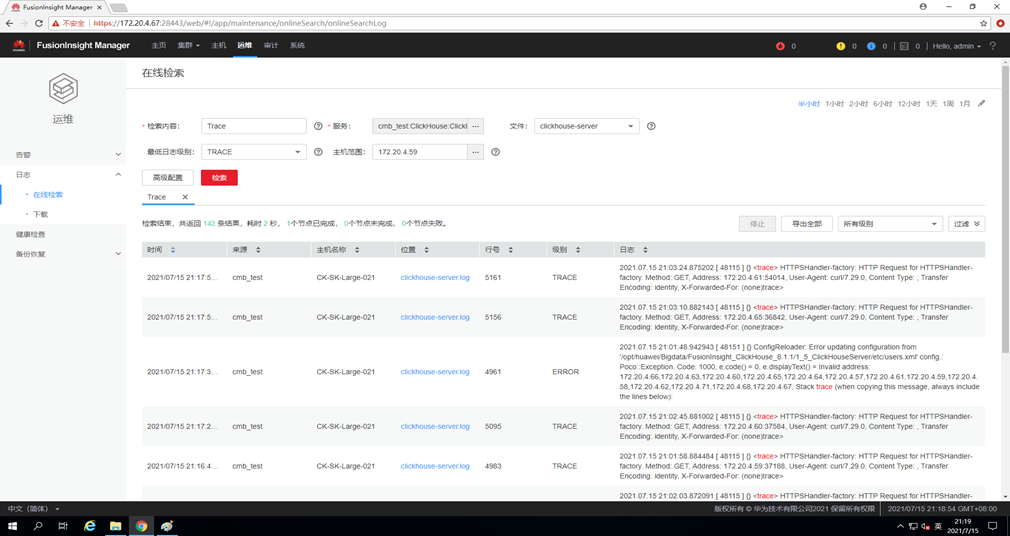Select 在线检索 in the sidebar
Screen dimensions: 1010x536
point(48,195)
